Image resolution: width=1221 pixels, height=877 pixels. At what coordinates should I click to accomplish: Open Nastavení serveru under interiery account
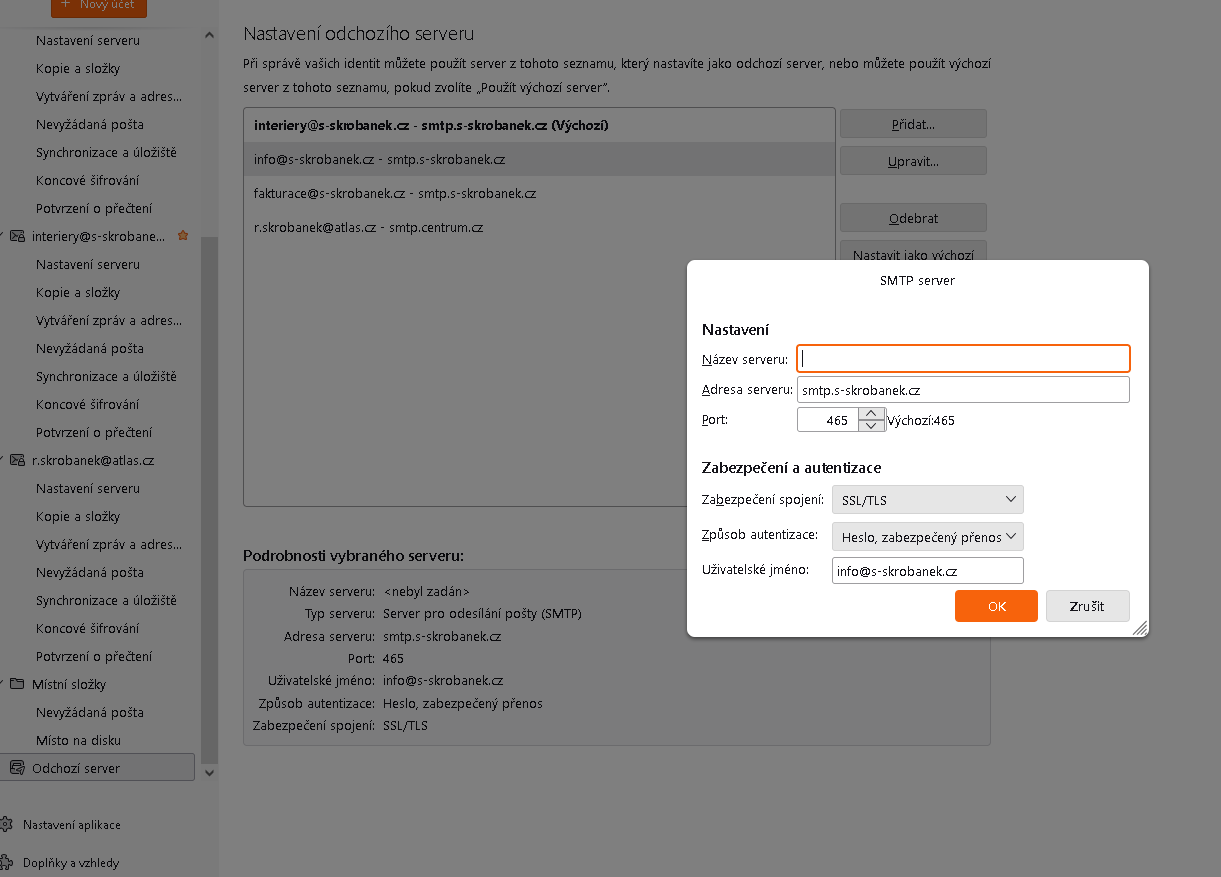(x=88, y=264)
